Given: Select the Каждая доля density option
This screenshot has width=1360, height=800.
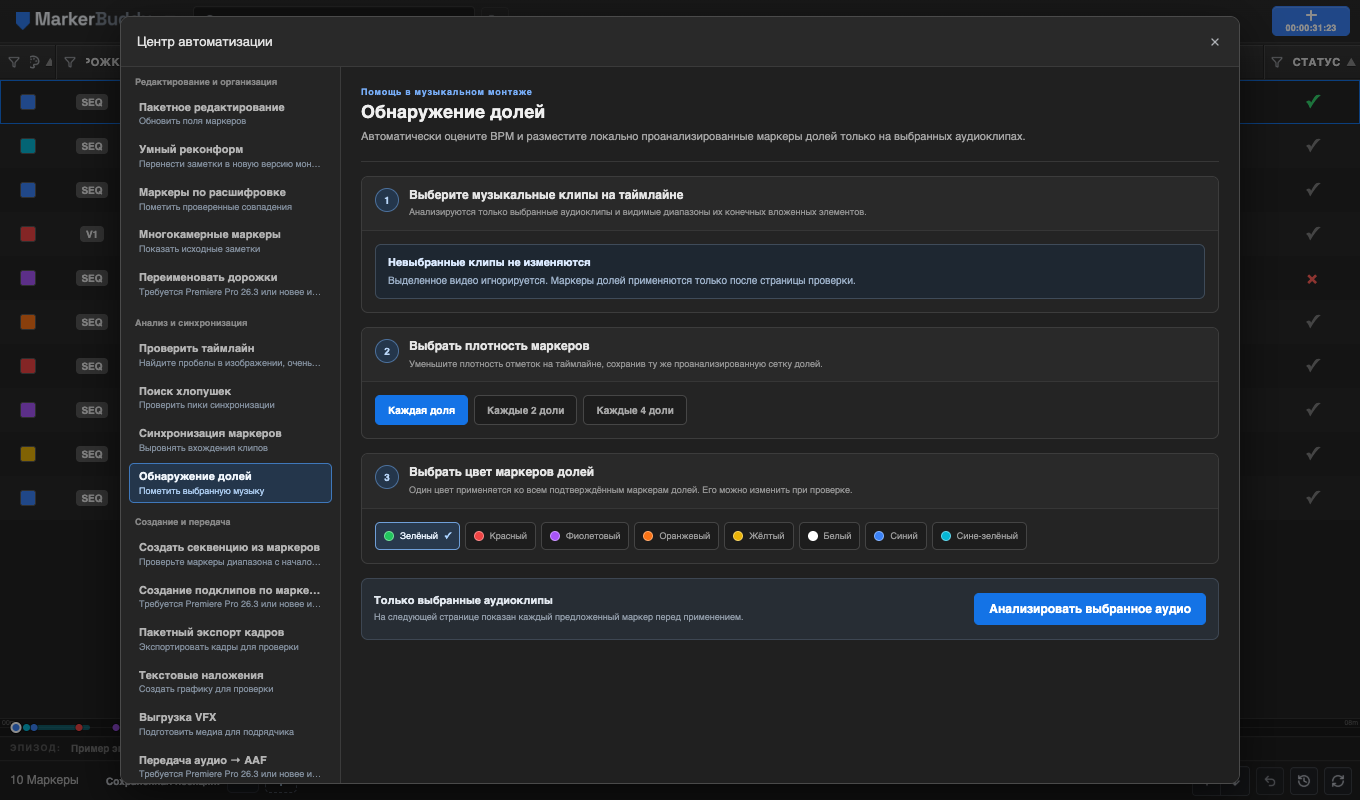Looking at the screenshot, I should click(421, 410).
